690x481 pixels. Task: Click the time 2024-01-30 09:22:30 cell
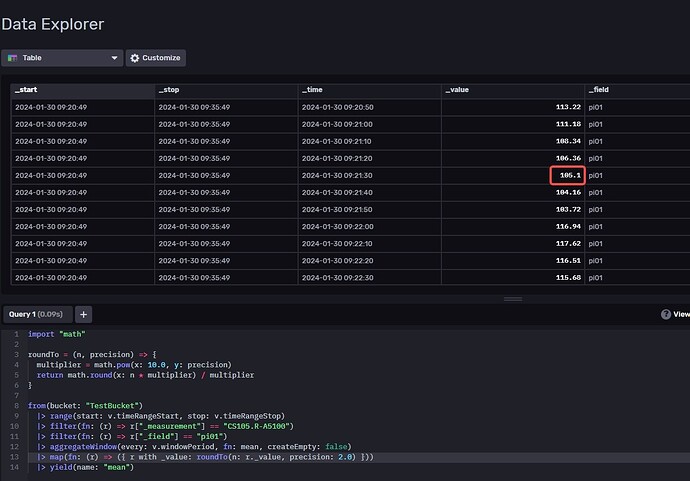[370, 278]
